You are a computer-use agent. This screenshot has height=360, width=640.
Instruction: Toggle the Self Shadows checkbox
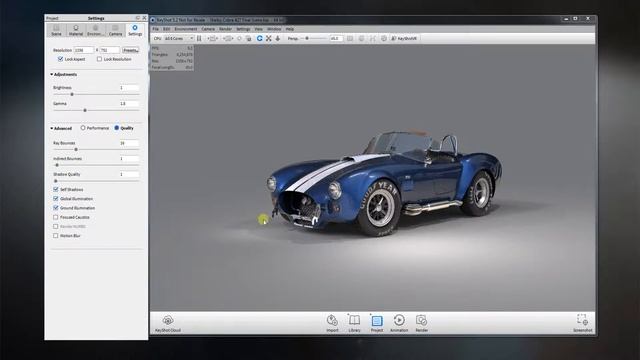tap(56, 189)
